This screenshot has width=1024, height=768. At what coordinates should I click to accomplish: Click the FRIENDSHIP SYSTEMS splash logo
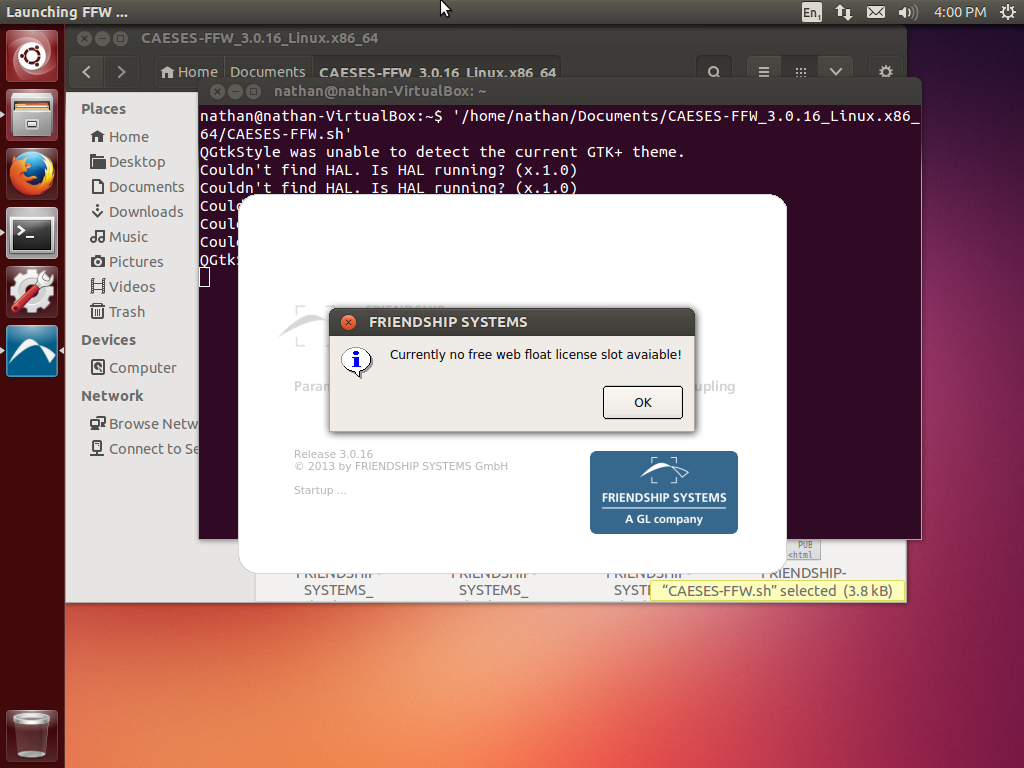[664, 492]
